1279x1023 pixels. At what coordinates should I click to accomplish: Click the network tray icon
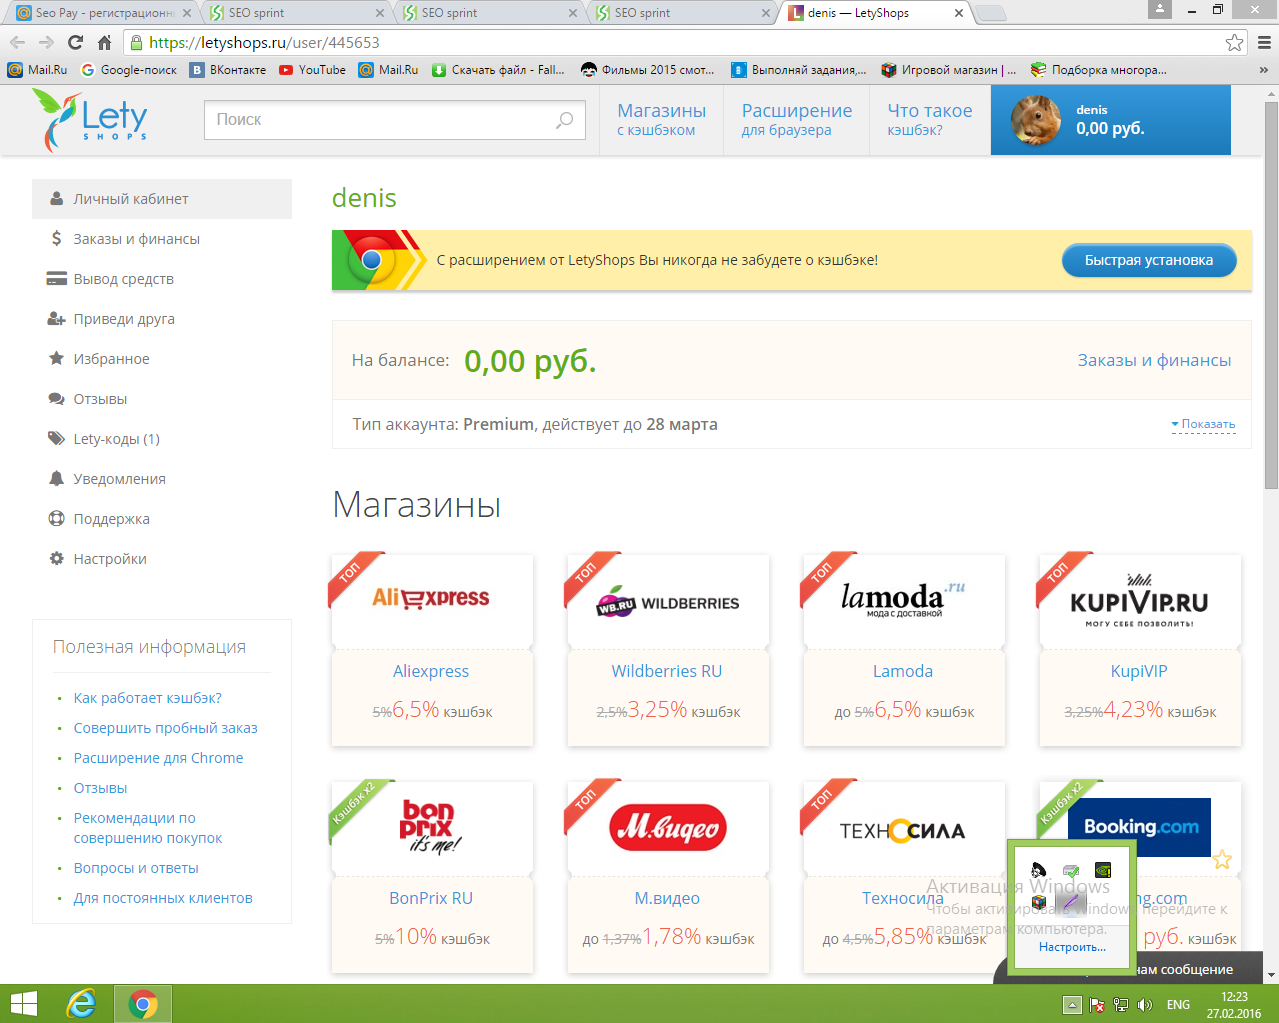pos(1121,1005)
